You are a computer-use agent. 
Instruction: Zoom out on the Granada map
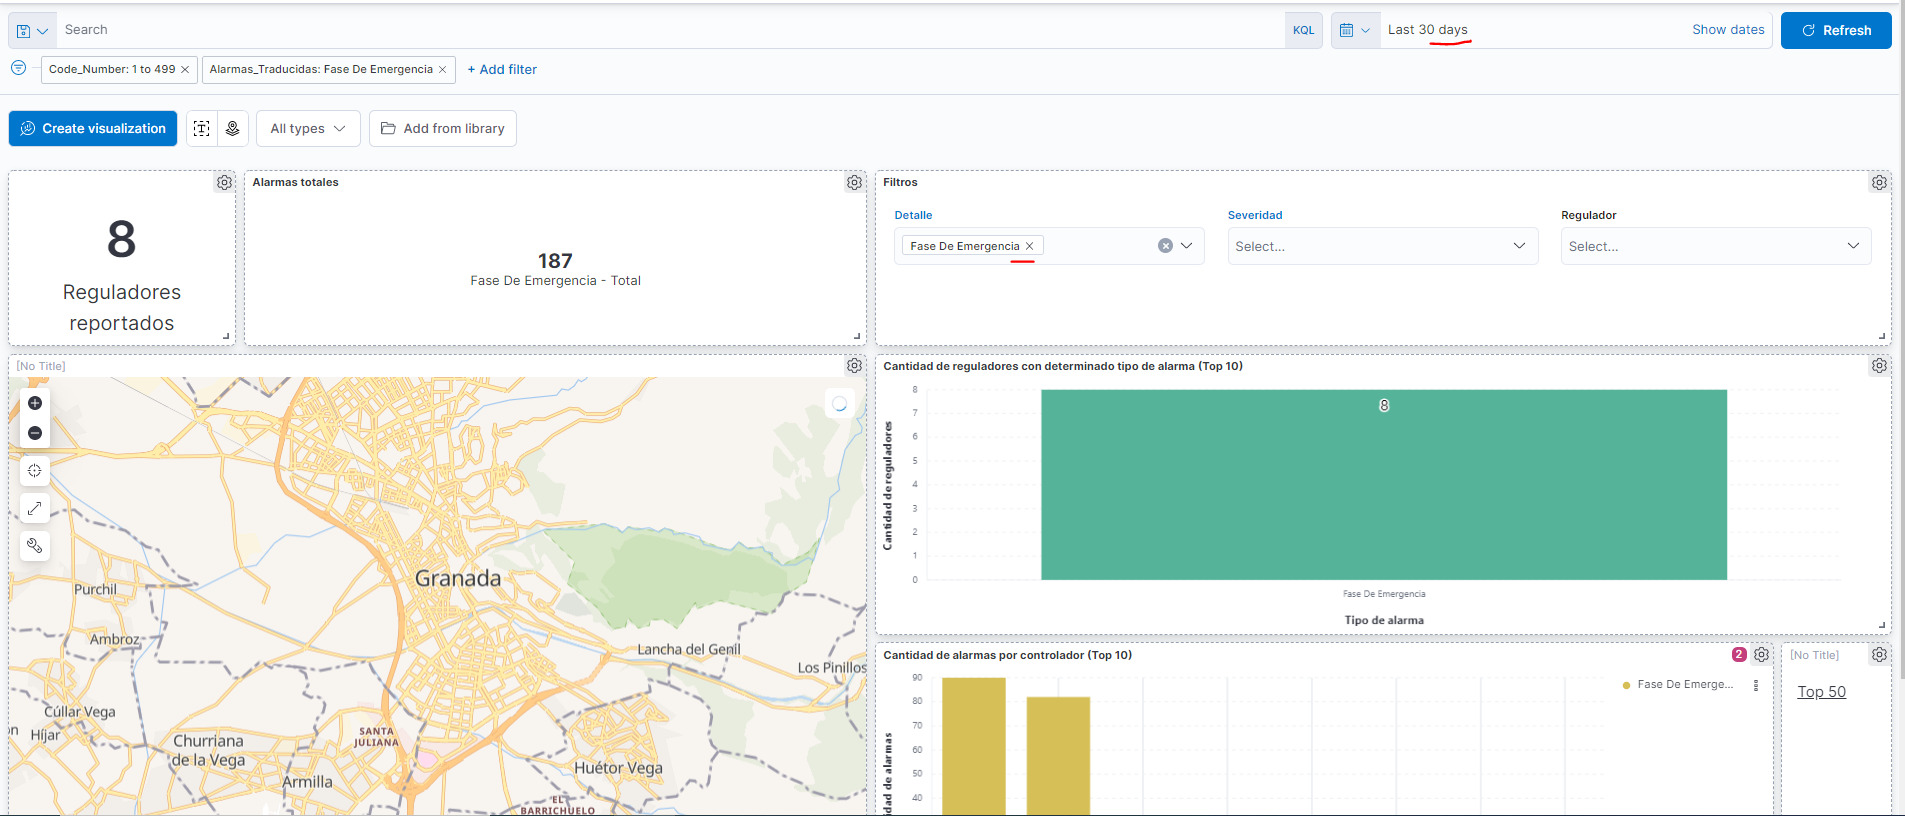(x=35, y=433)
